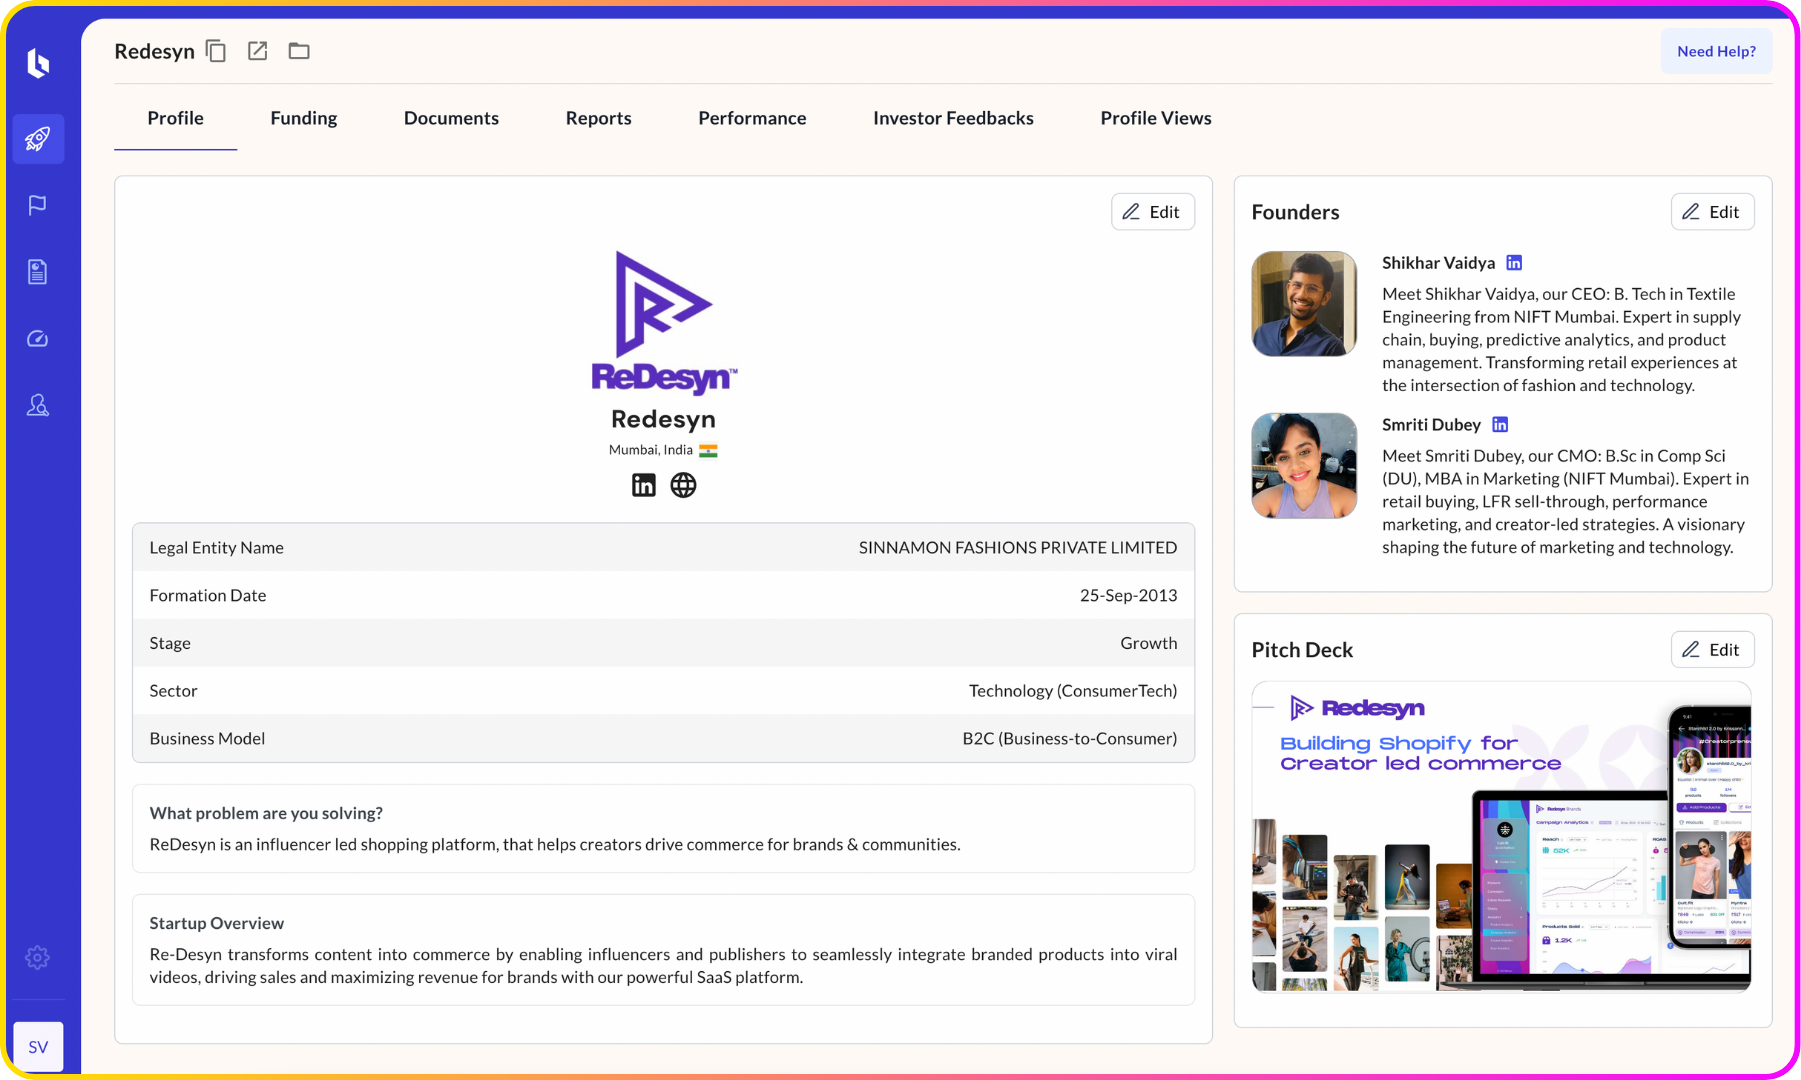Image resolution: width=1801 pixels, height=1080 pixels.
Task: Click the Legal Entity Name label
Action: click(217, 548)
